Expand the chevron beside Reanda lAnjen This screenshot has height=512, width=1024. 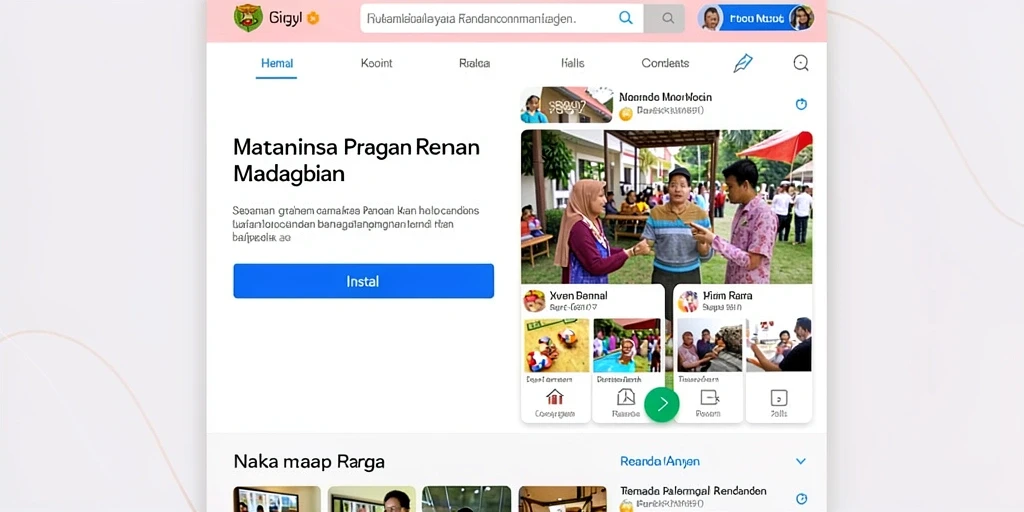coord(801,462)
